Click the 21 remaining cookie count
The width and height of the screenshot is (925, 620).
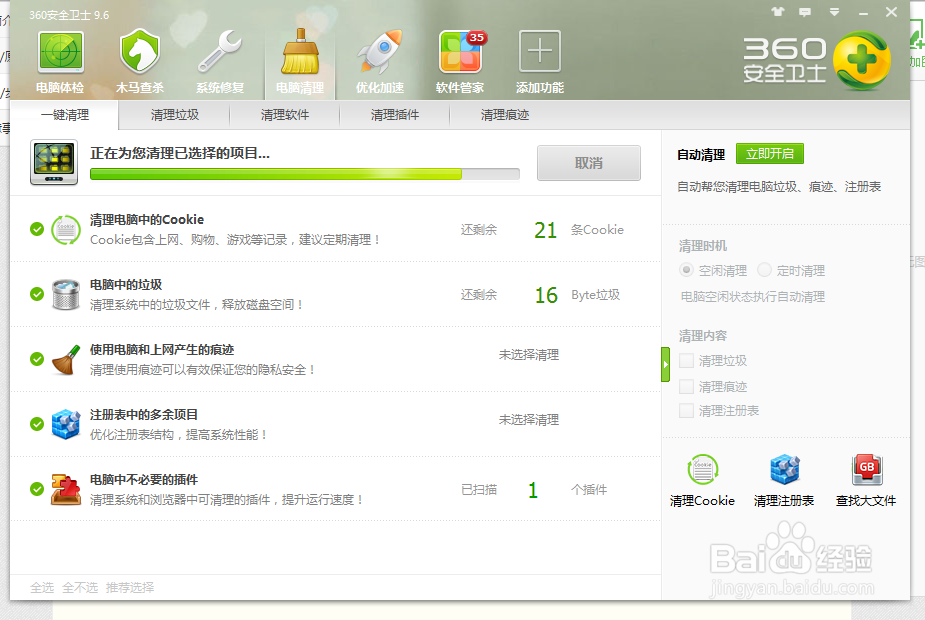[545, 230]
